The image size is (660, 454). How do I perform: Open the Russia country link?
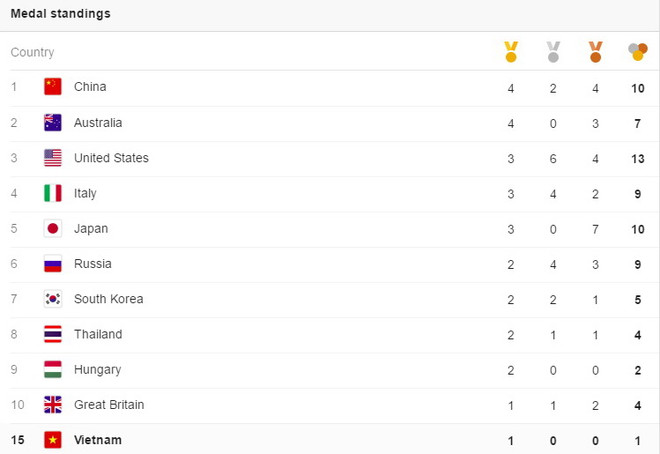tap(93, 264)
